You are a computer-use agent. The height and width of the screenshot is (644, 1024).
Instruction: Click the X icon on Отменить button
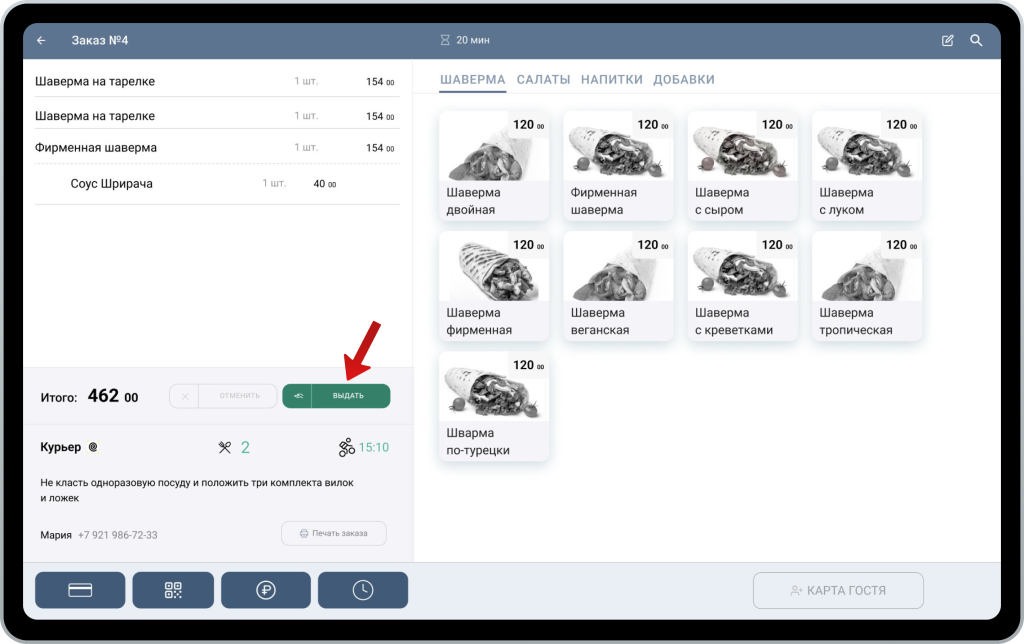pos(185,396)
